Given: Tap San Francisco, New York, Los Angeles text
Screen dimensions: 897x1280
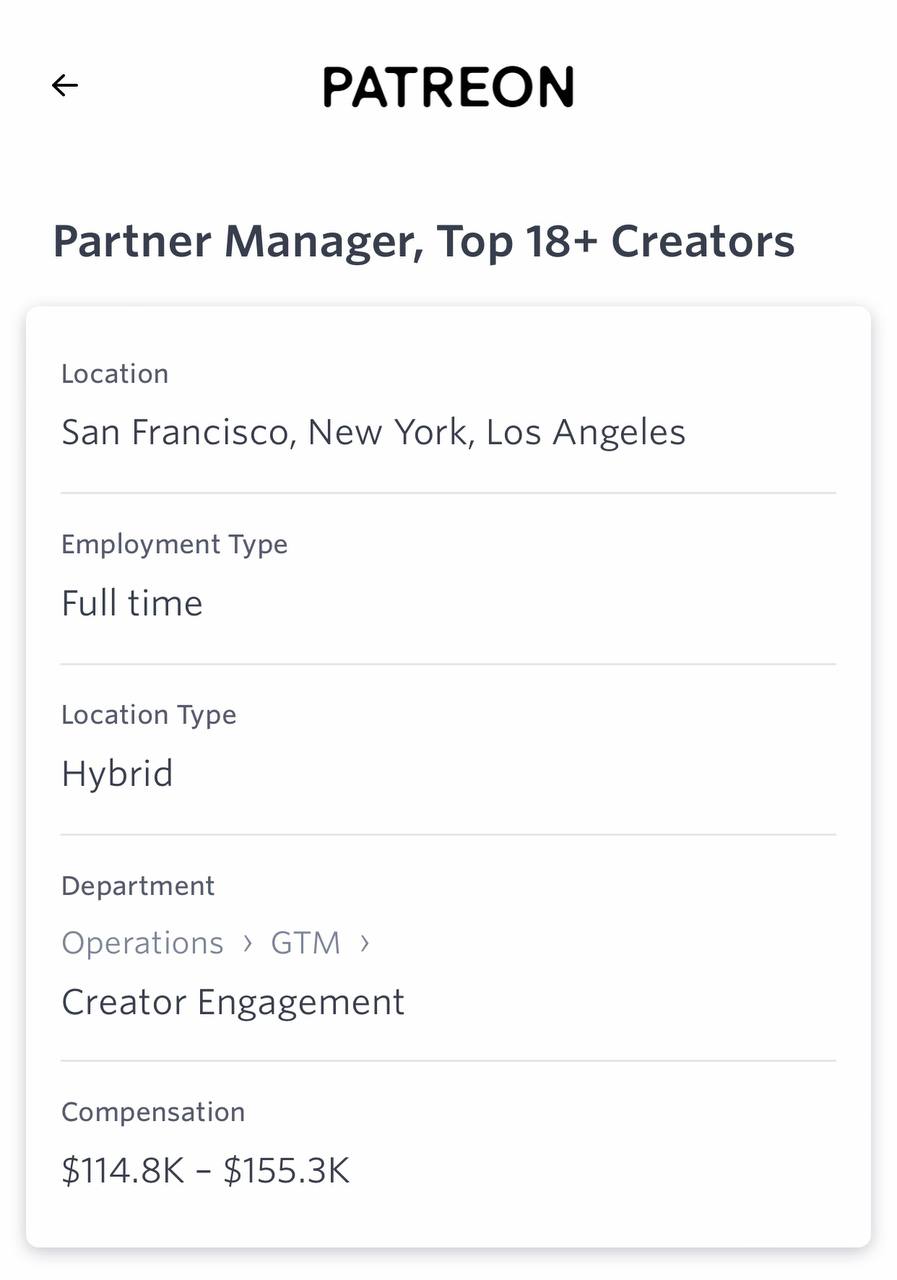Looking at the screenshot, I should (373, 432).
